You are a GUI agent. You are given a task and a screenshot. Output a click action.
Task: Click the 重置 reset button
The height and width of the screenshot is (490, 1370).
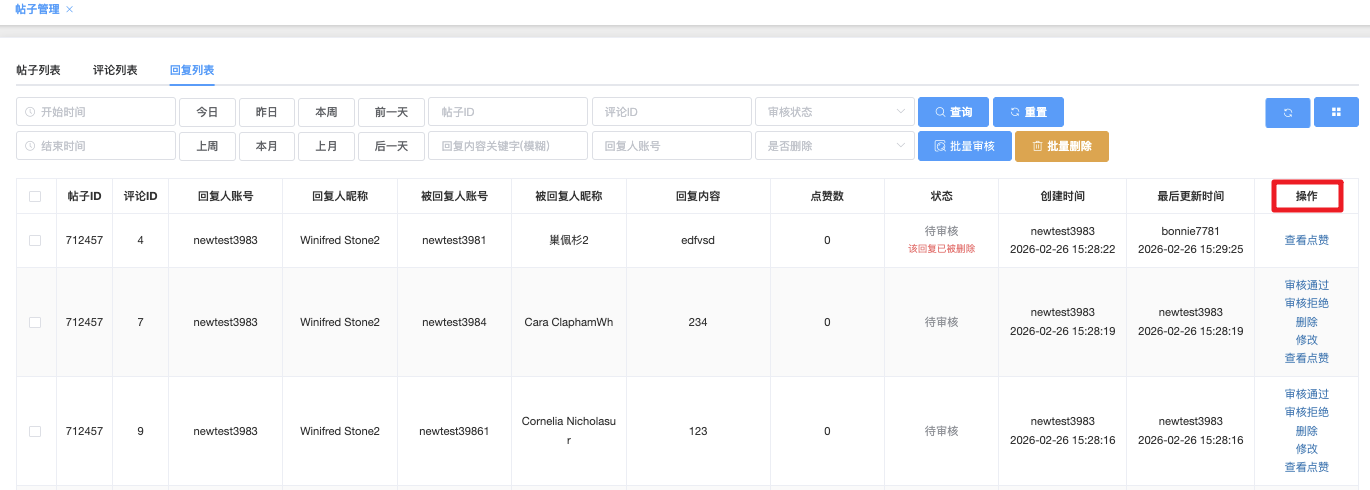(1028, 112)
